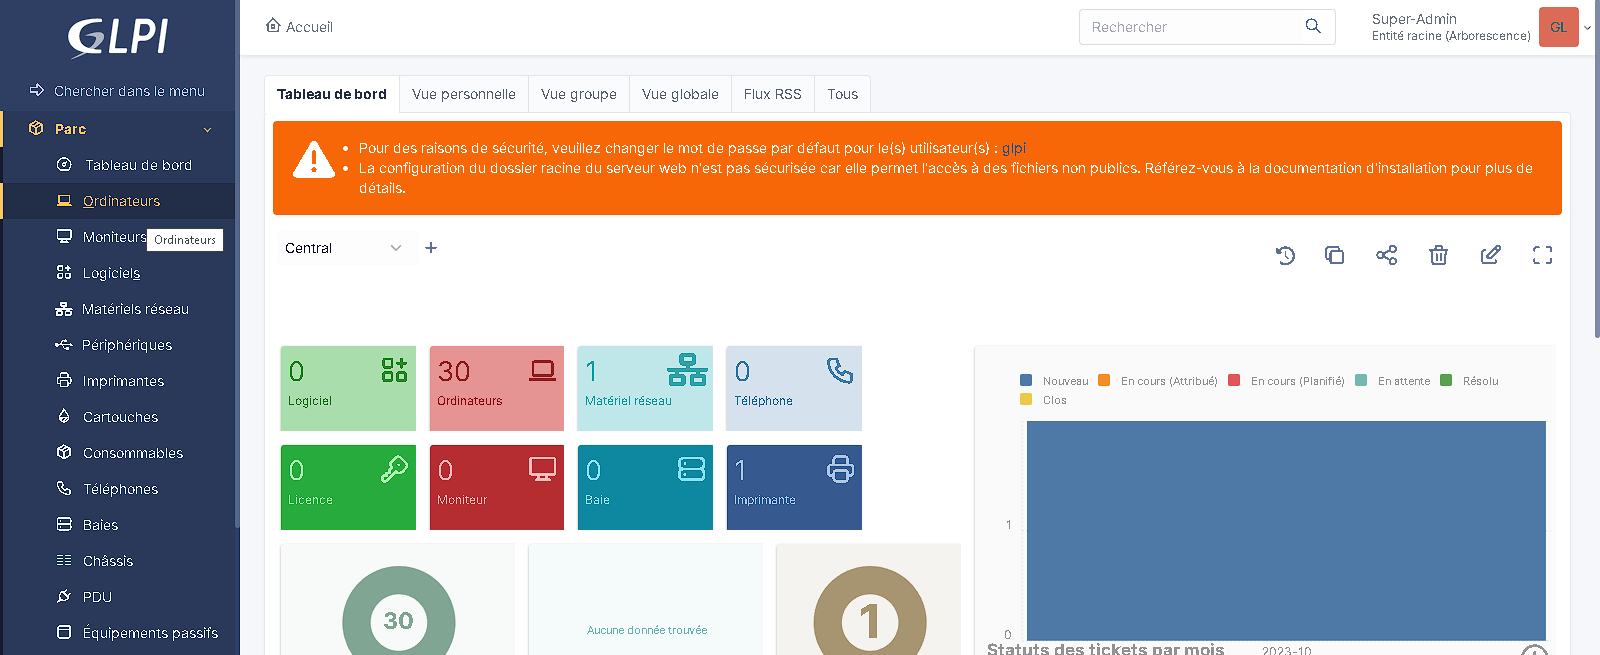Toggle fullscreen mode for the dashboard
Image resolution: width=1600 pixels, height=655 pixels.
(1542, 255)
